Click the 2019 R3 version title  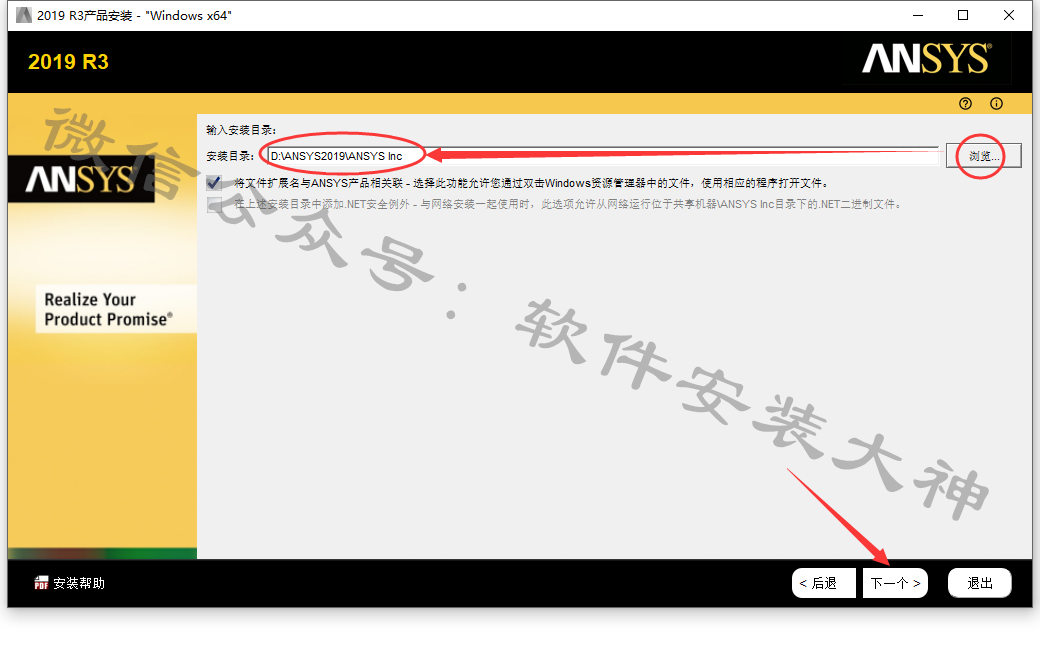pyautogui.click(x=68, y=62)
